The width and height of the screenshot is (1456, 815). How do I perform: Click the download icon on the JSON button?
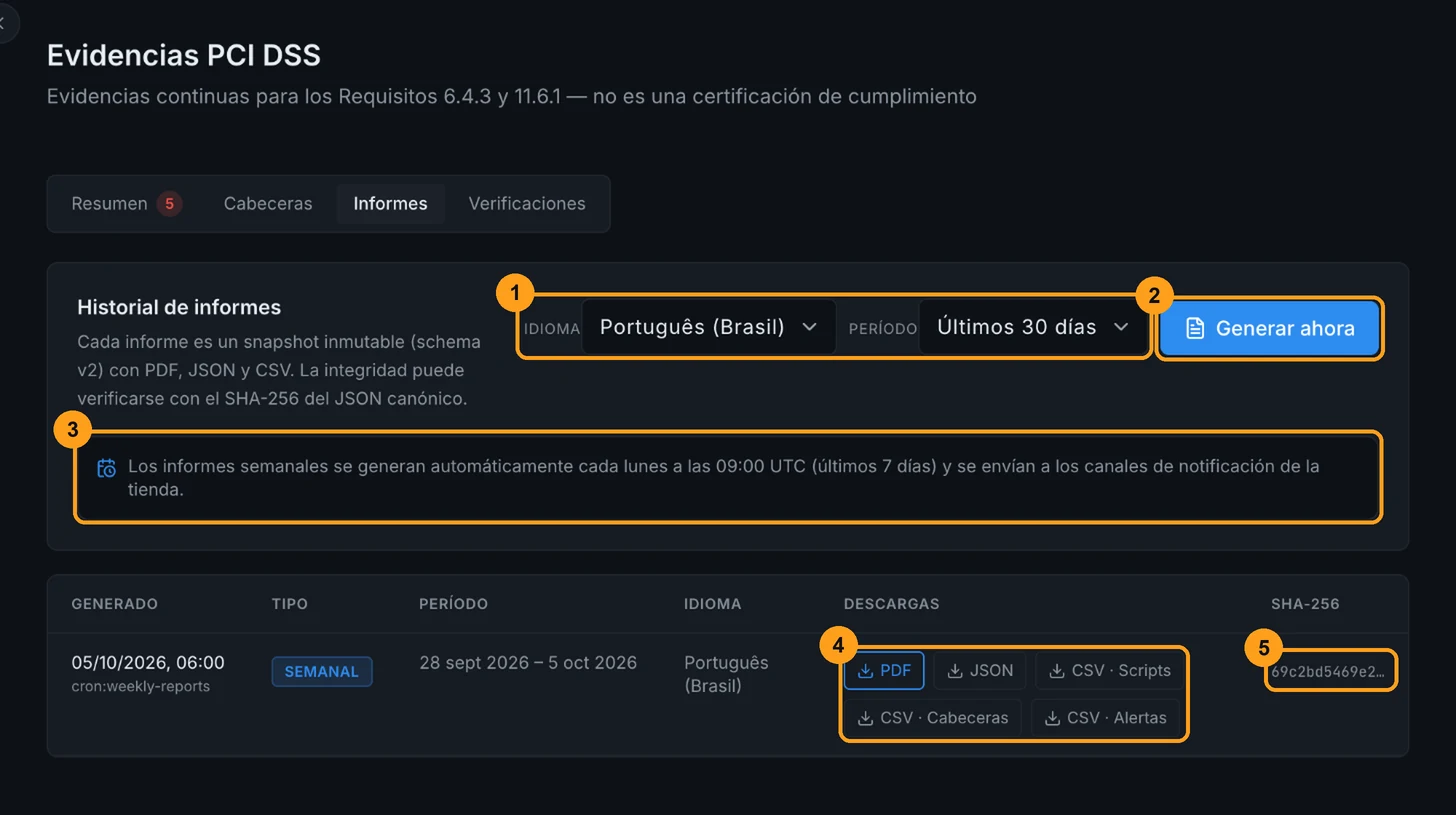click(x=955, y=671)
